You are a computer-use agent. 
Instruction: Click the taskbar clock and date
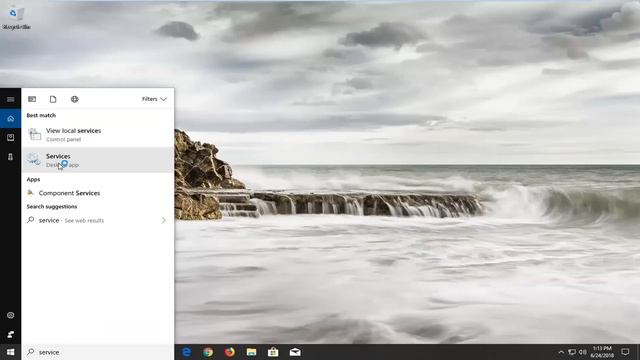point(602,352)
